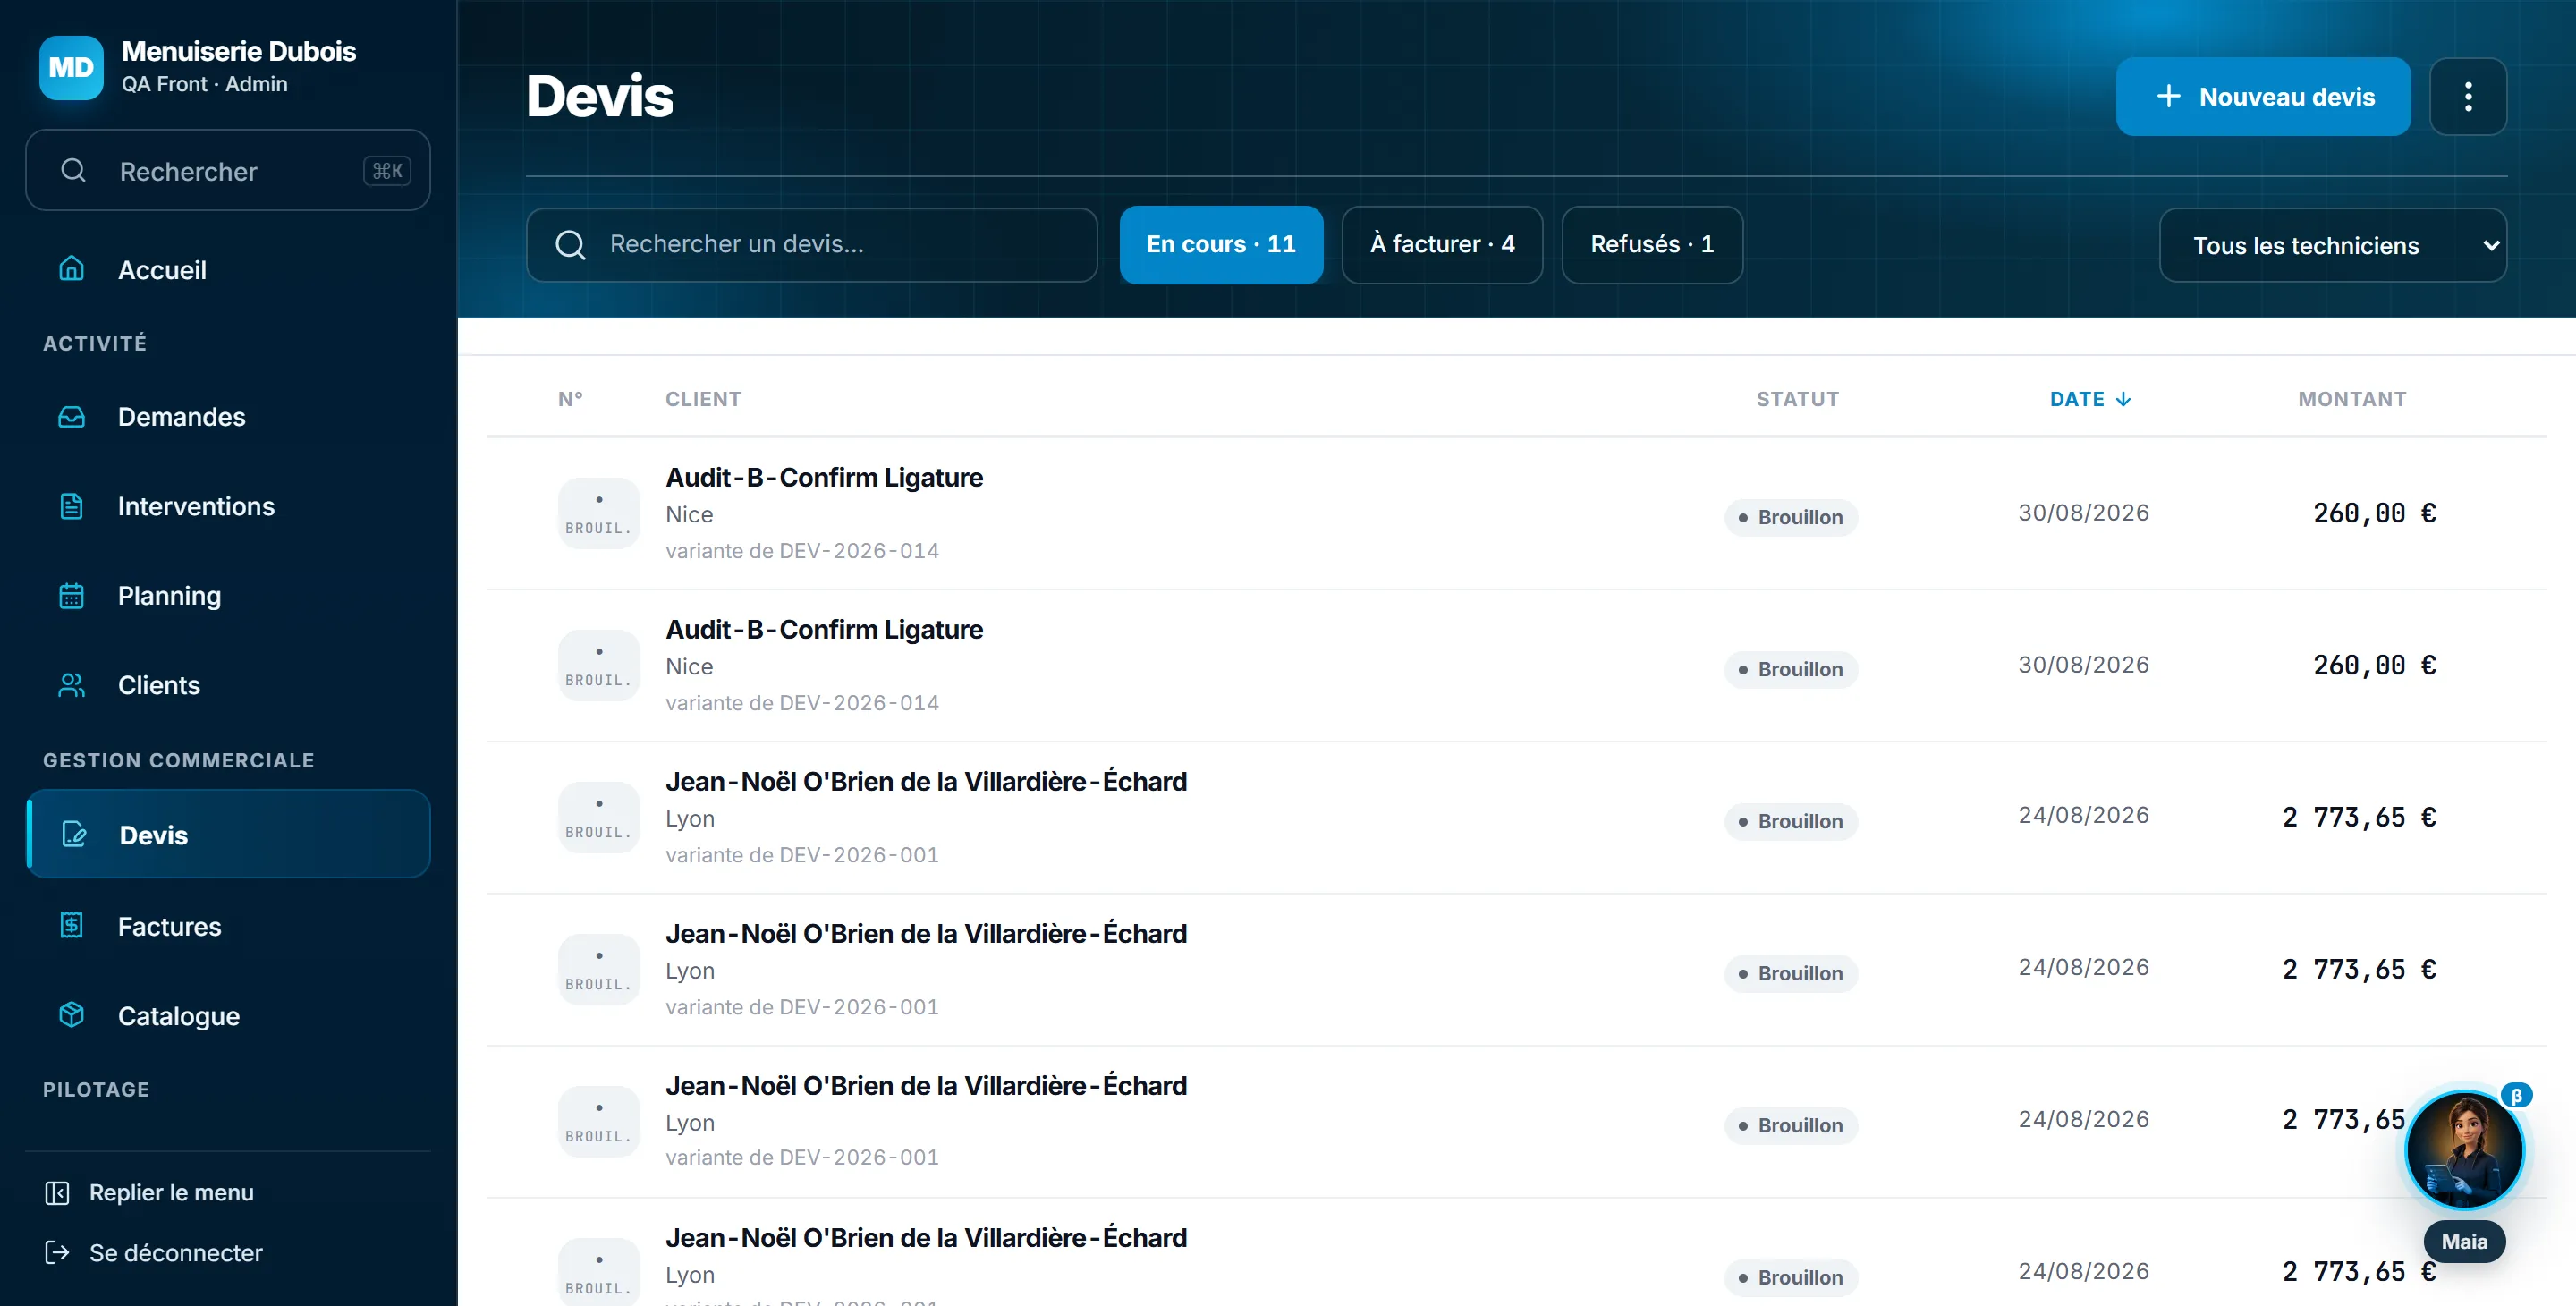
Task: Open the Maia assistant avatar
Action: 2464,1149
